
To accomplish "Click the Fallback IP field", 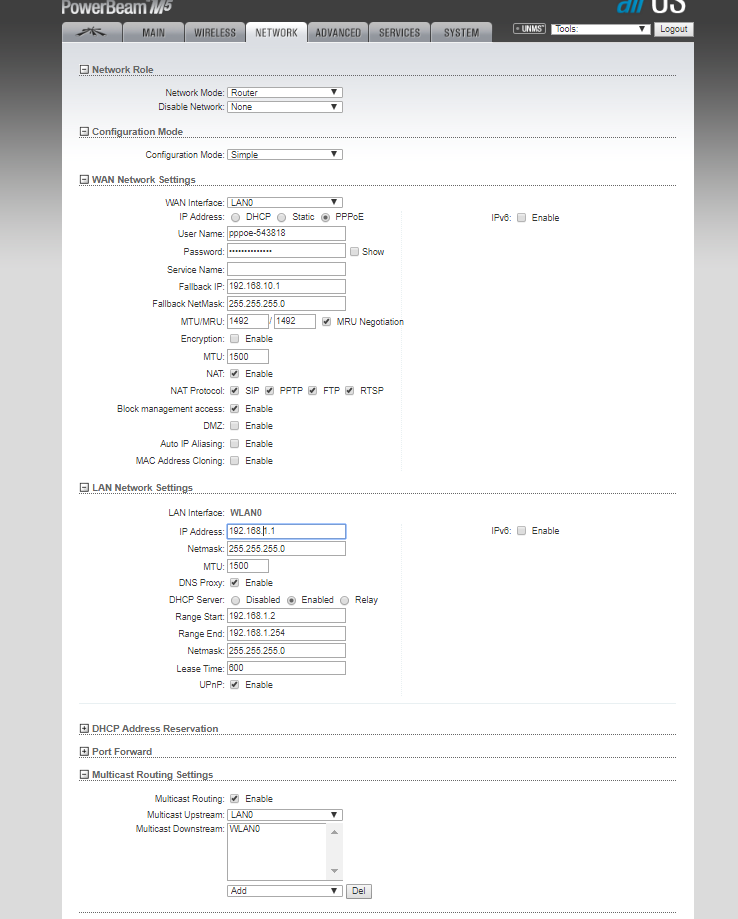I will [x=287, y=286].
